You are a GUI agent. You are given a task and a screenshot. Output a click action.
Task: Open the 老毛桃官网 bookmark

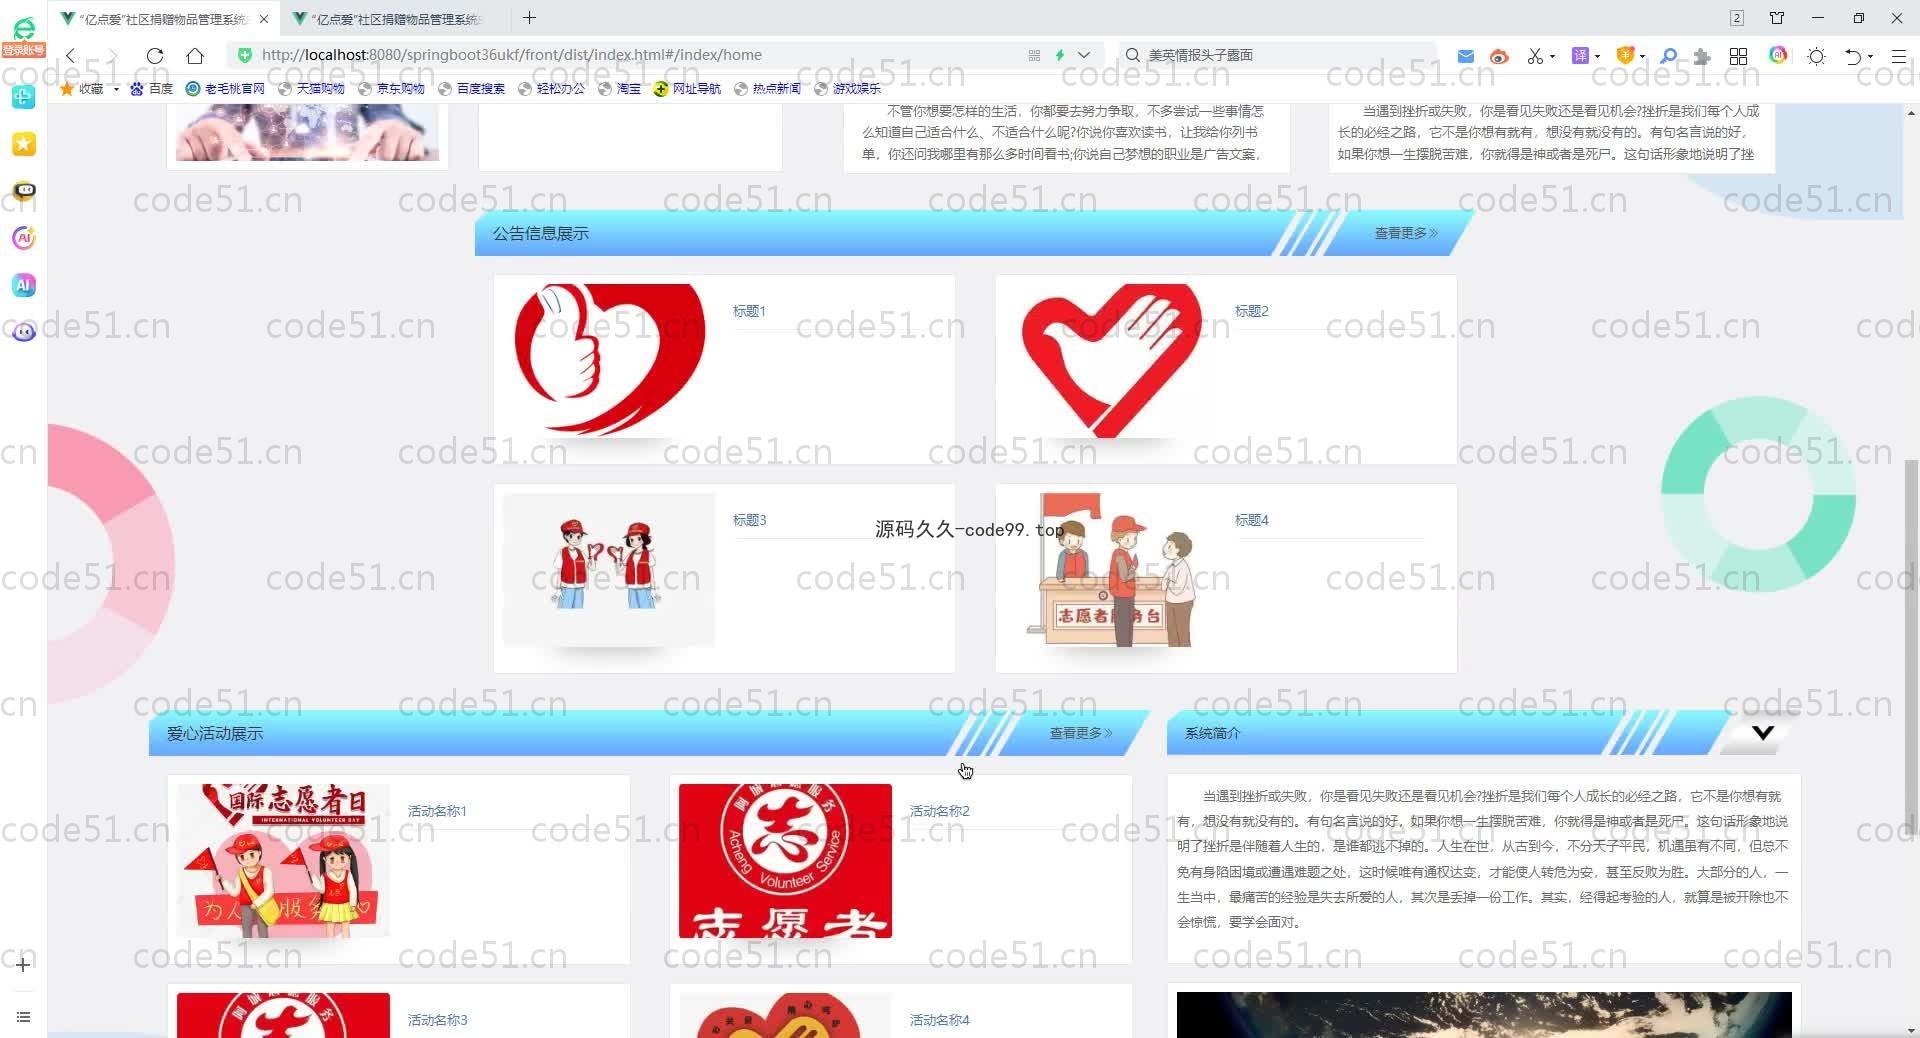(225, 88)
